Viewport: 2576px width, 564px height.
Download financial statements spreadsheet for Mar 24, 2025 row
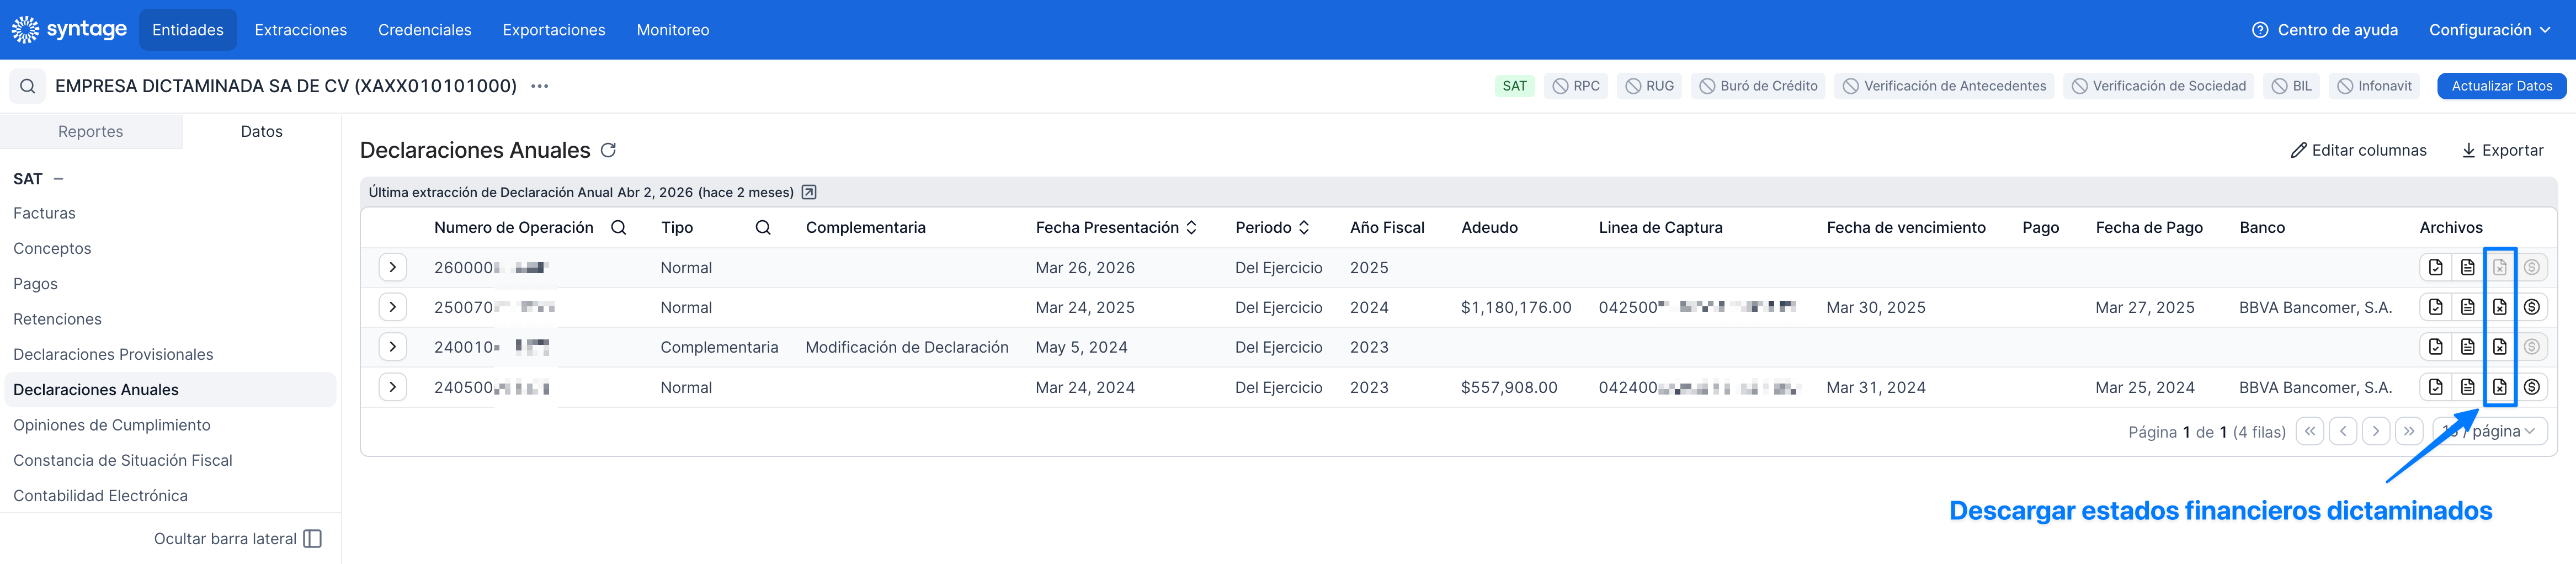pyautogui.click(x=2499, y=307)
